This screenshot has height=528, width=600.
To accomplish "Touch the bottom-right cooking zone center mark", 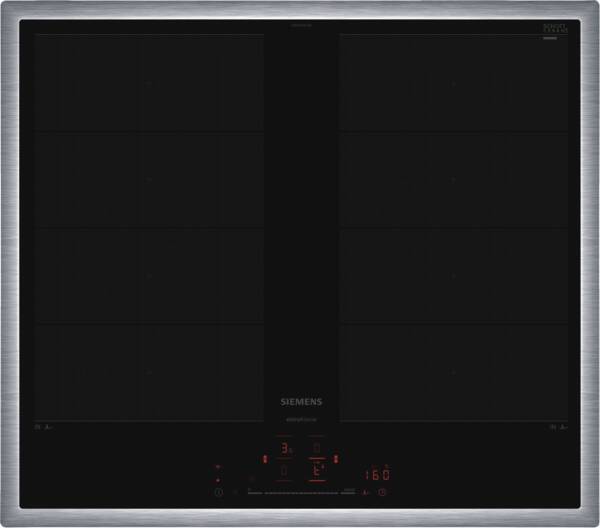I will 452,372.
